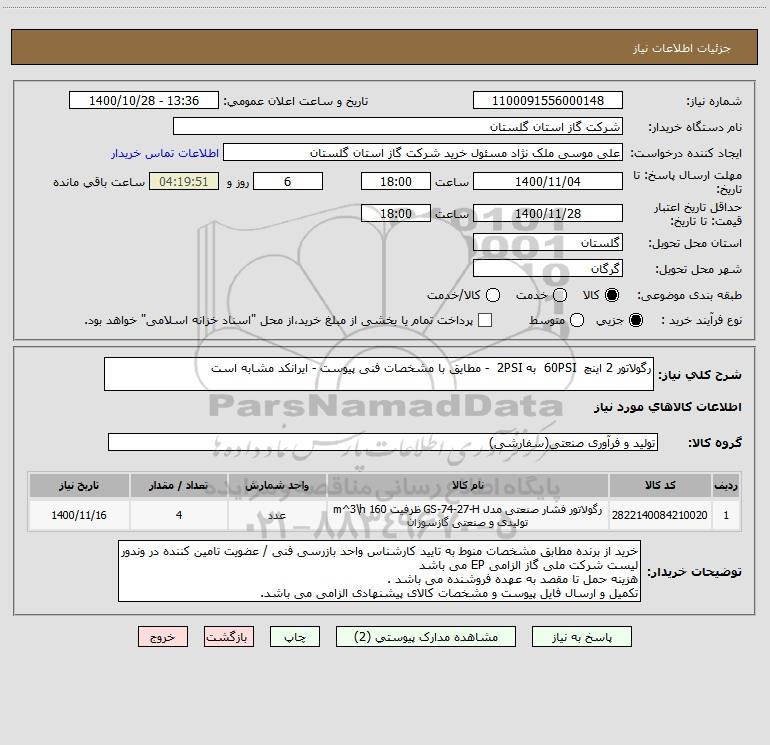Click the پاسخ به نیاز button

(582, 637)
